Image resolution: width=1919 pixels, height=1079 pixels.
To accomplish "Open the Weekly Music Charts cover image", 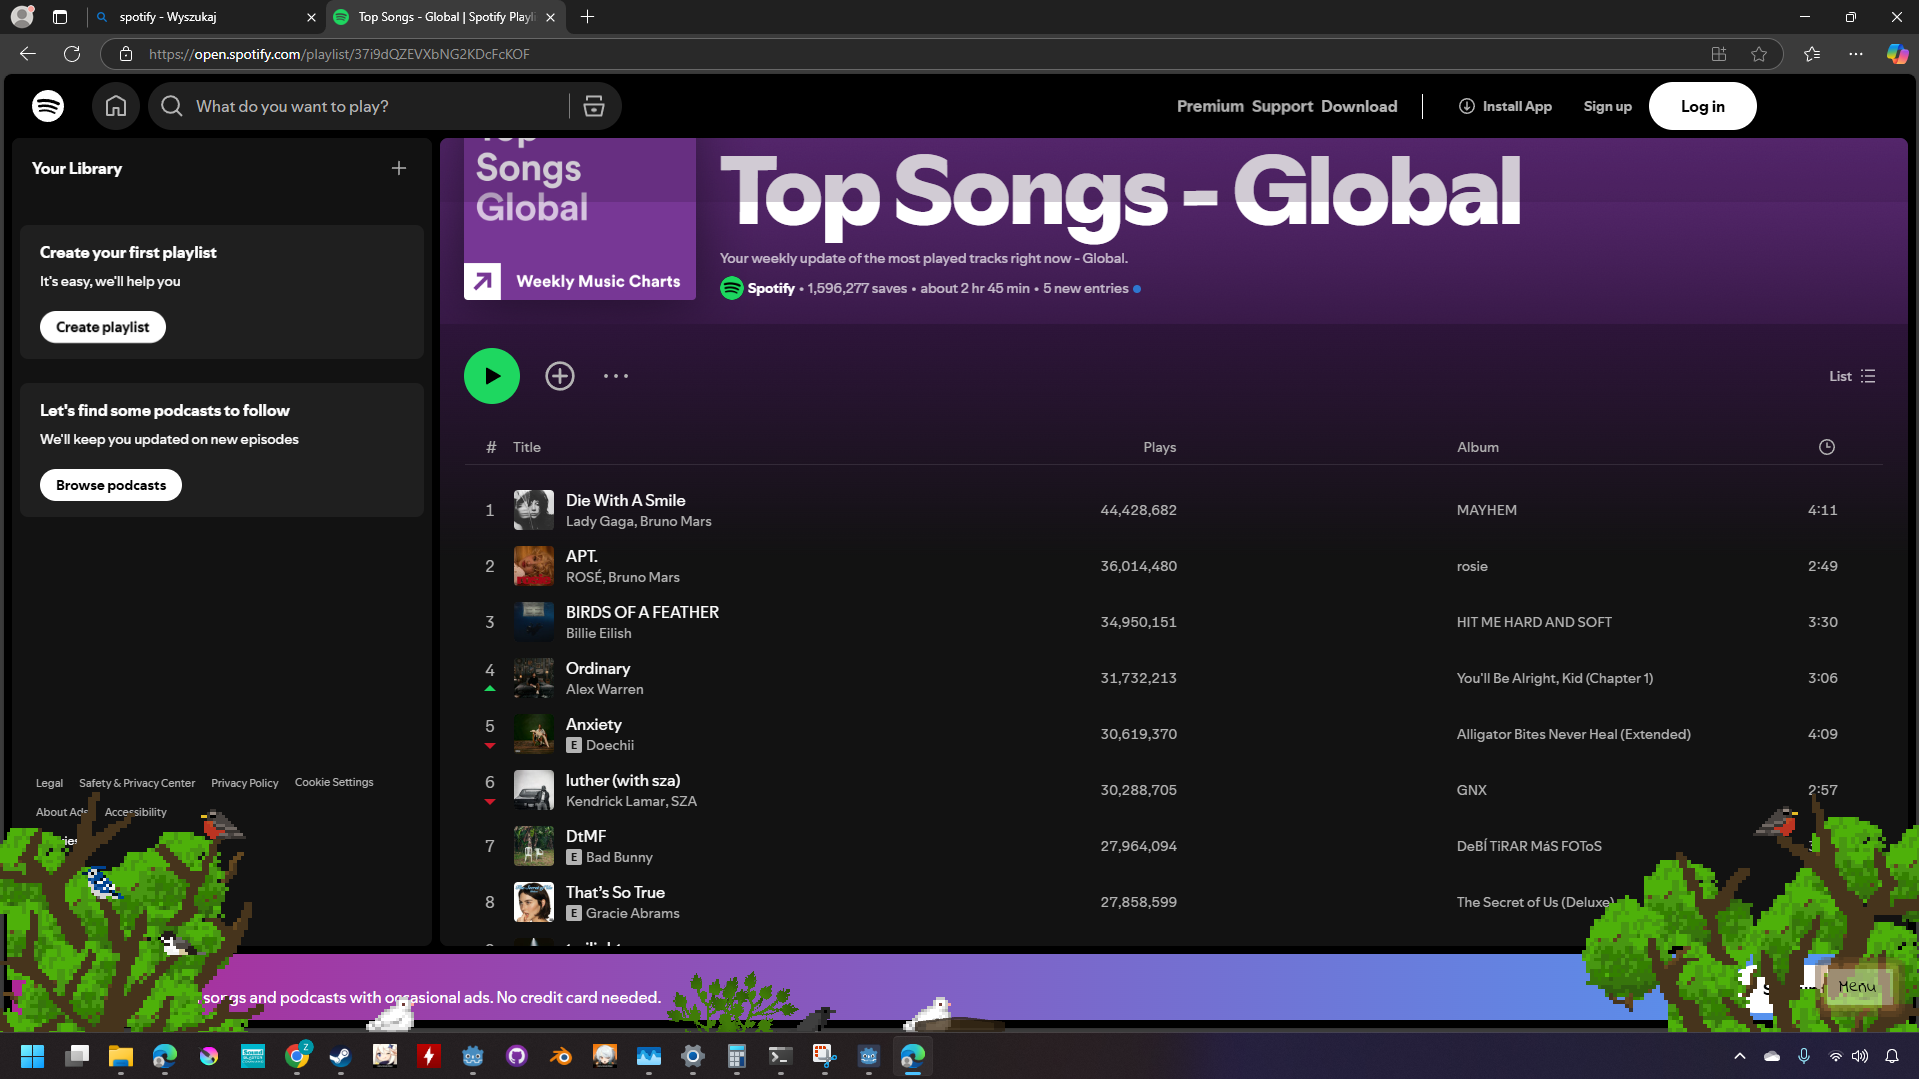I will pyautogui.click(x=580, y=219).
